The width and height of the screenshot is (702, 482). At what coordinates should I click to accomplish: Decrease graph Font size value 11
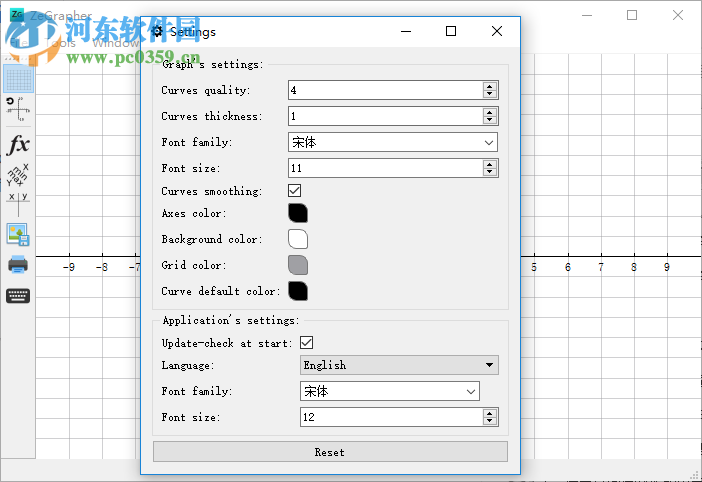490,172
